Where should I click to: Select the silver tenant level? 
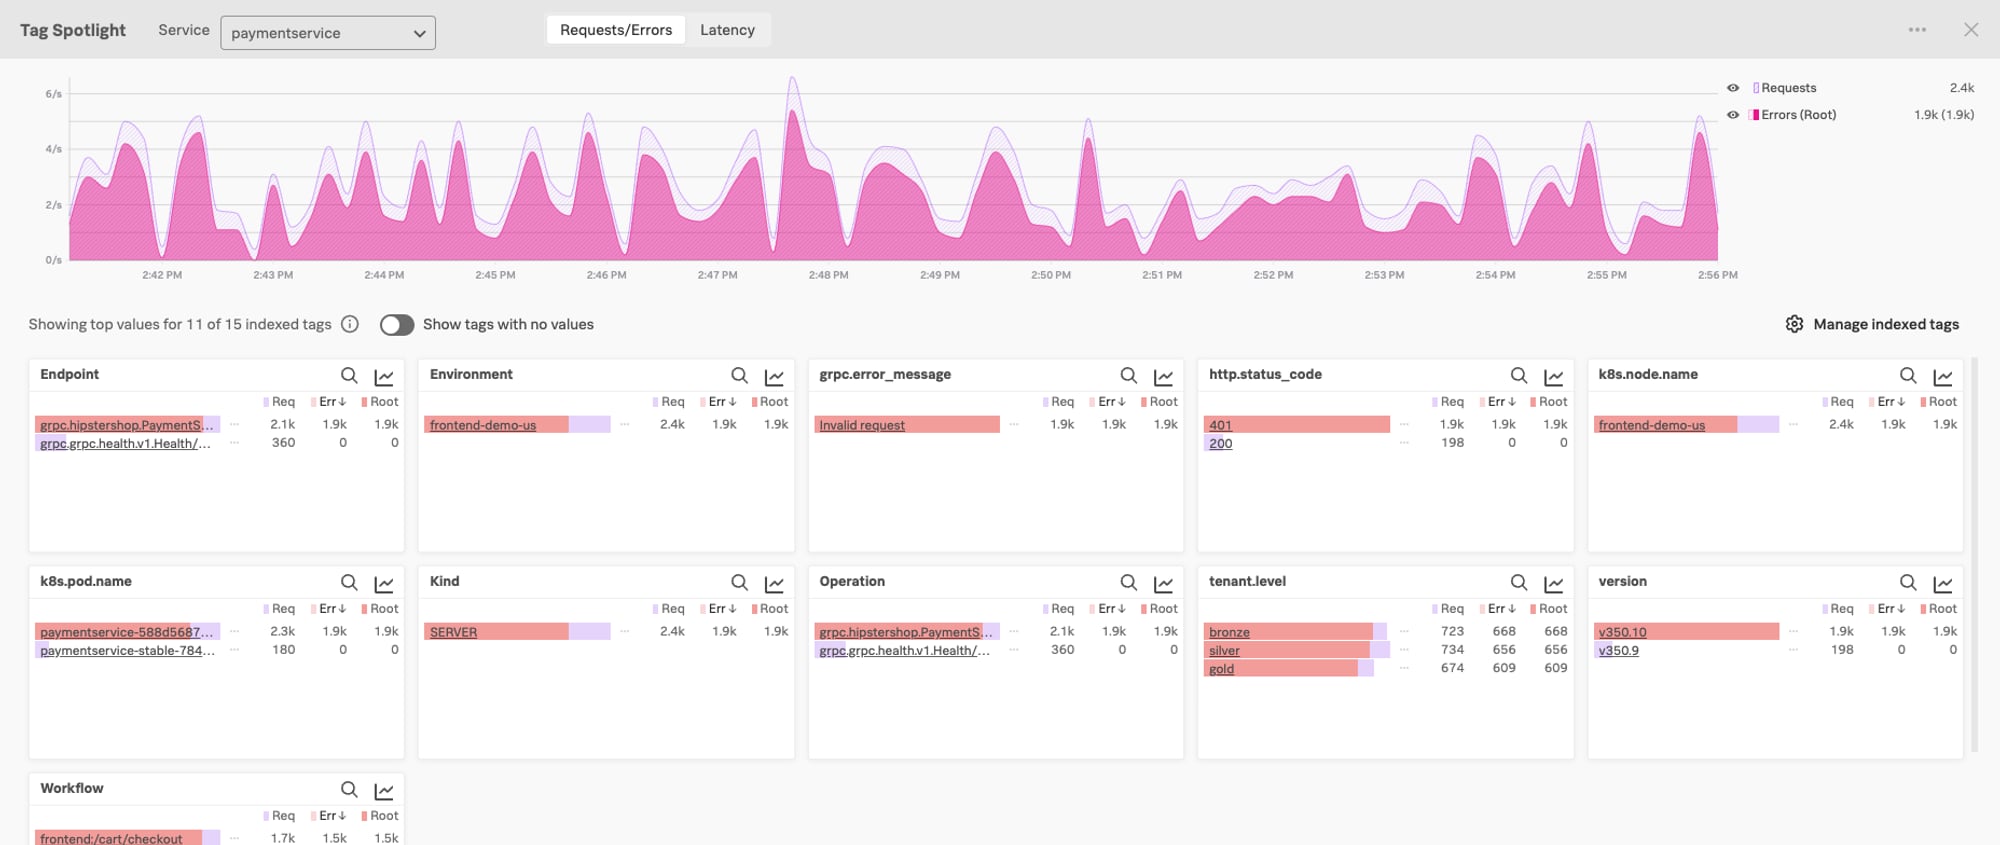(1224, 650)
